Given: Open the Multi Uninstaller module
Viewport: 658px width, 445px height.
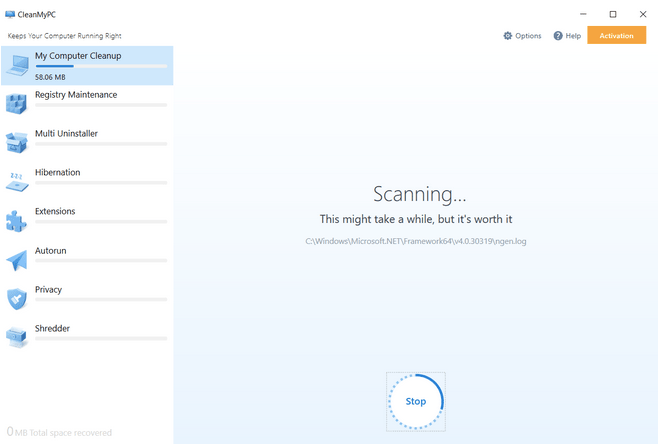Looking at the screenshot, I should 87,143.
